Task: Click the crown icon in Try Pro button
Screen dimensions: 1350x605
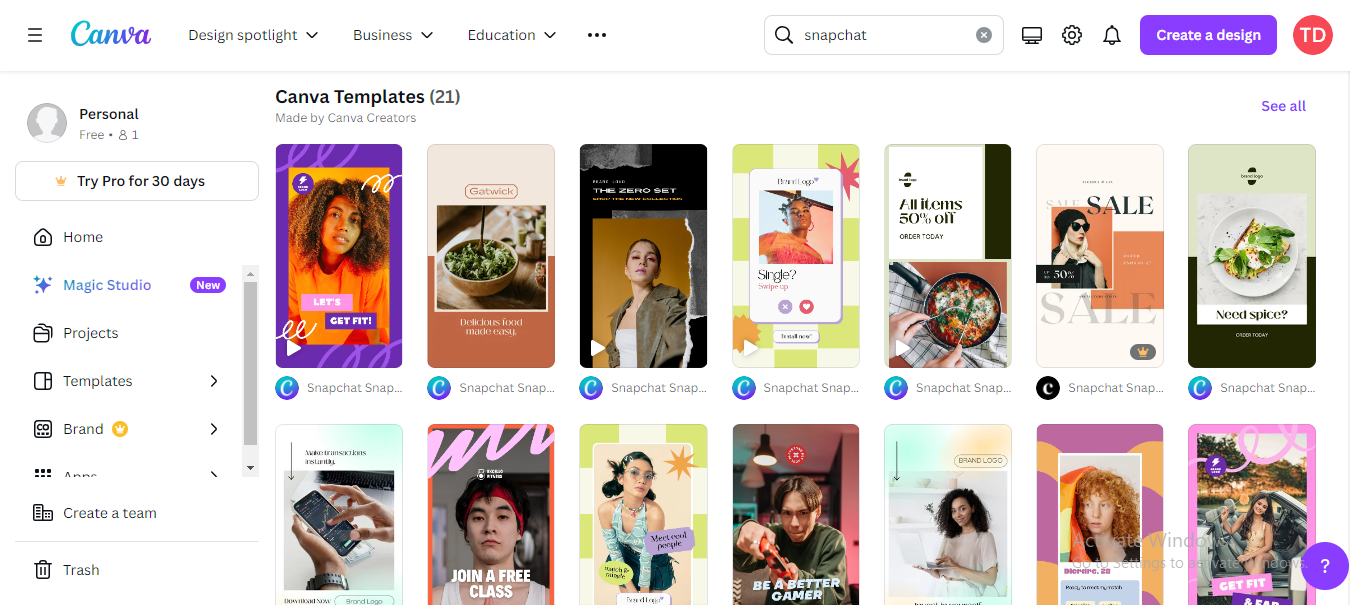Action: click(x=61, y=181)
